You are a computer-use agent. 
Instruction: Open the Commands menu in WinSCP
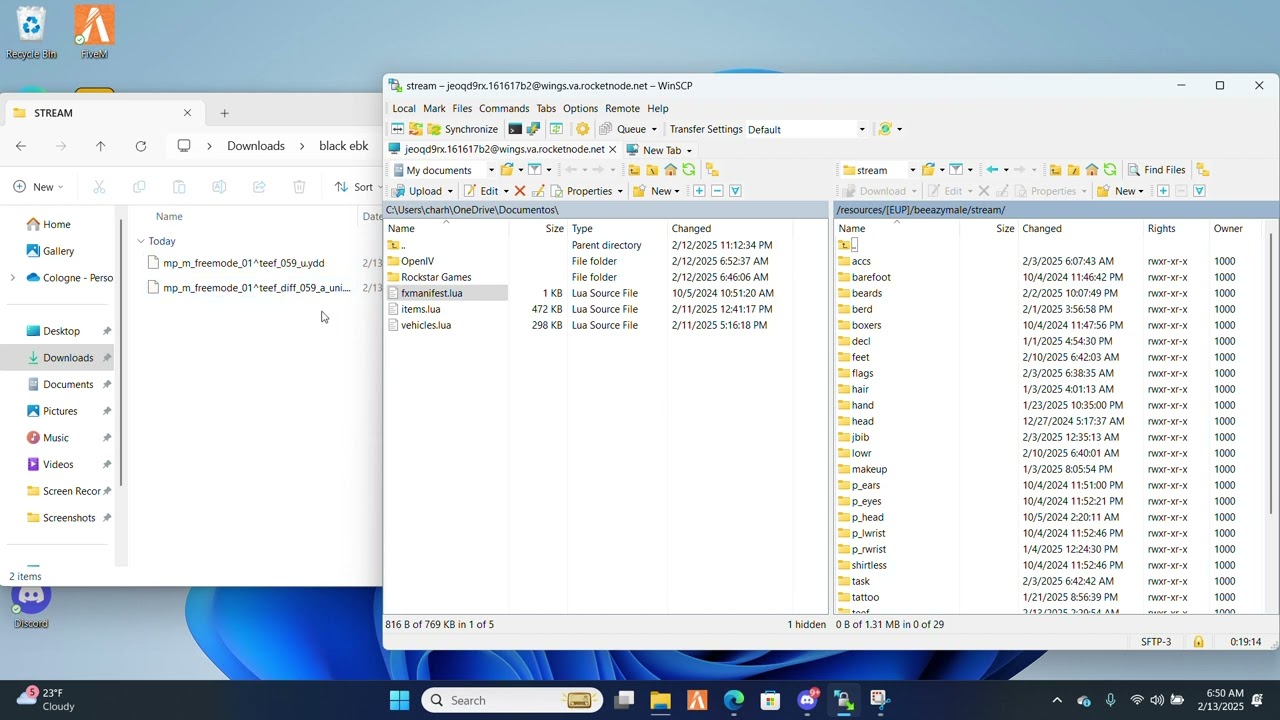[504, 108]
